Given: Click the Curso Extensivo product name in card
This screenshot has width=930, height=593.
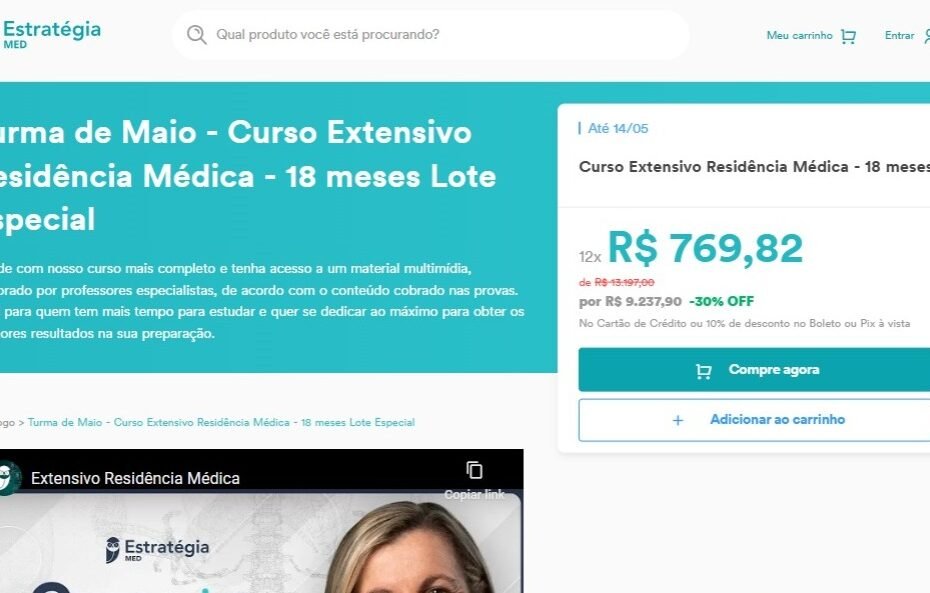Looking at the screenshot, I should point(754,167).
